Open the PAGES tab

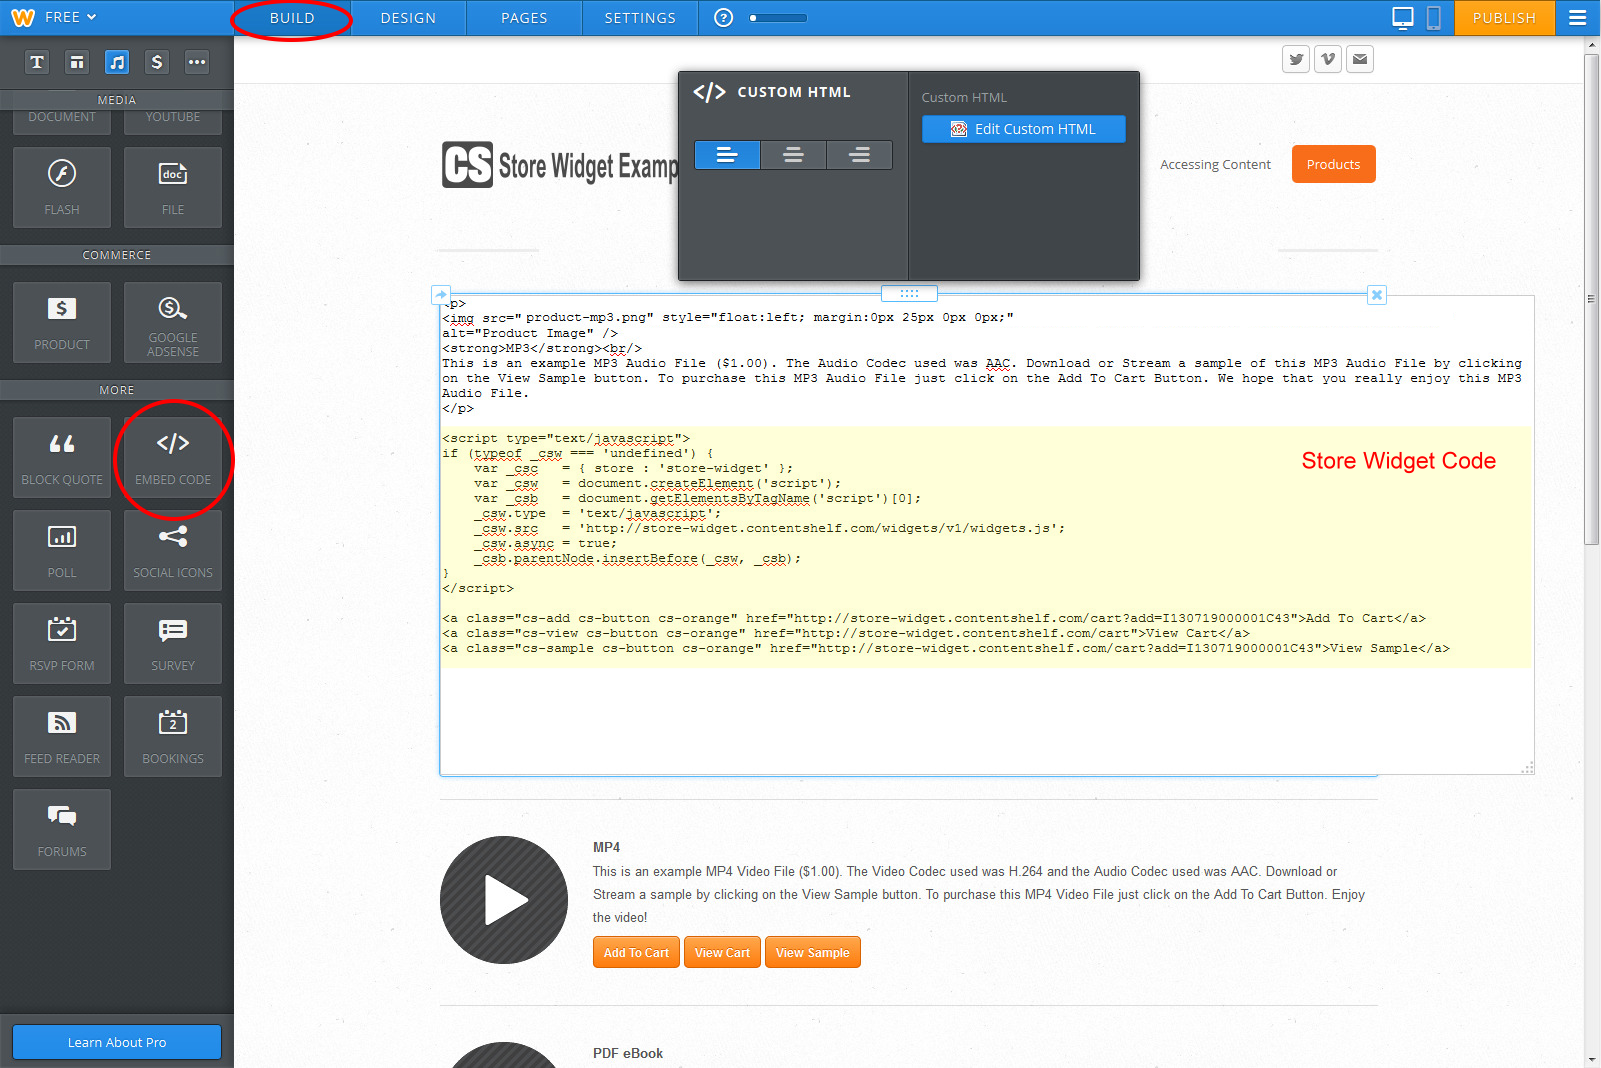click(x=524, y=18)
